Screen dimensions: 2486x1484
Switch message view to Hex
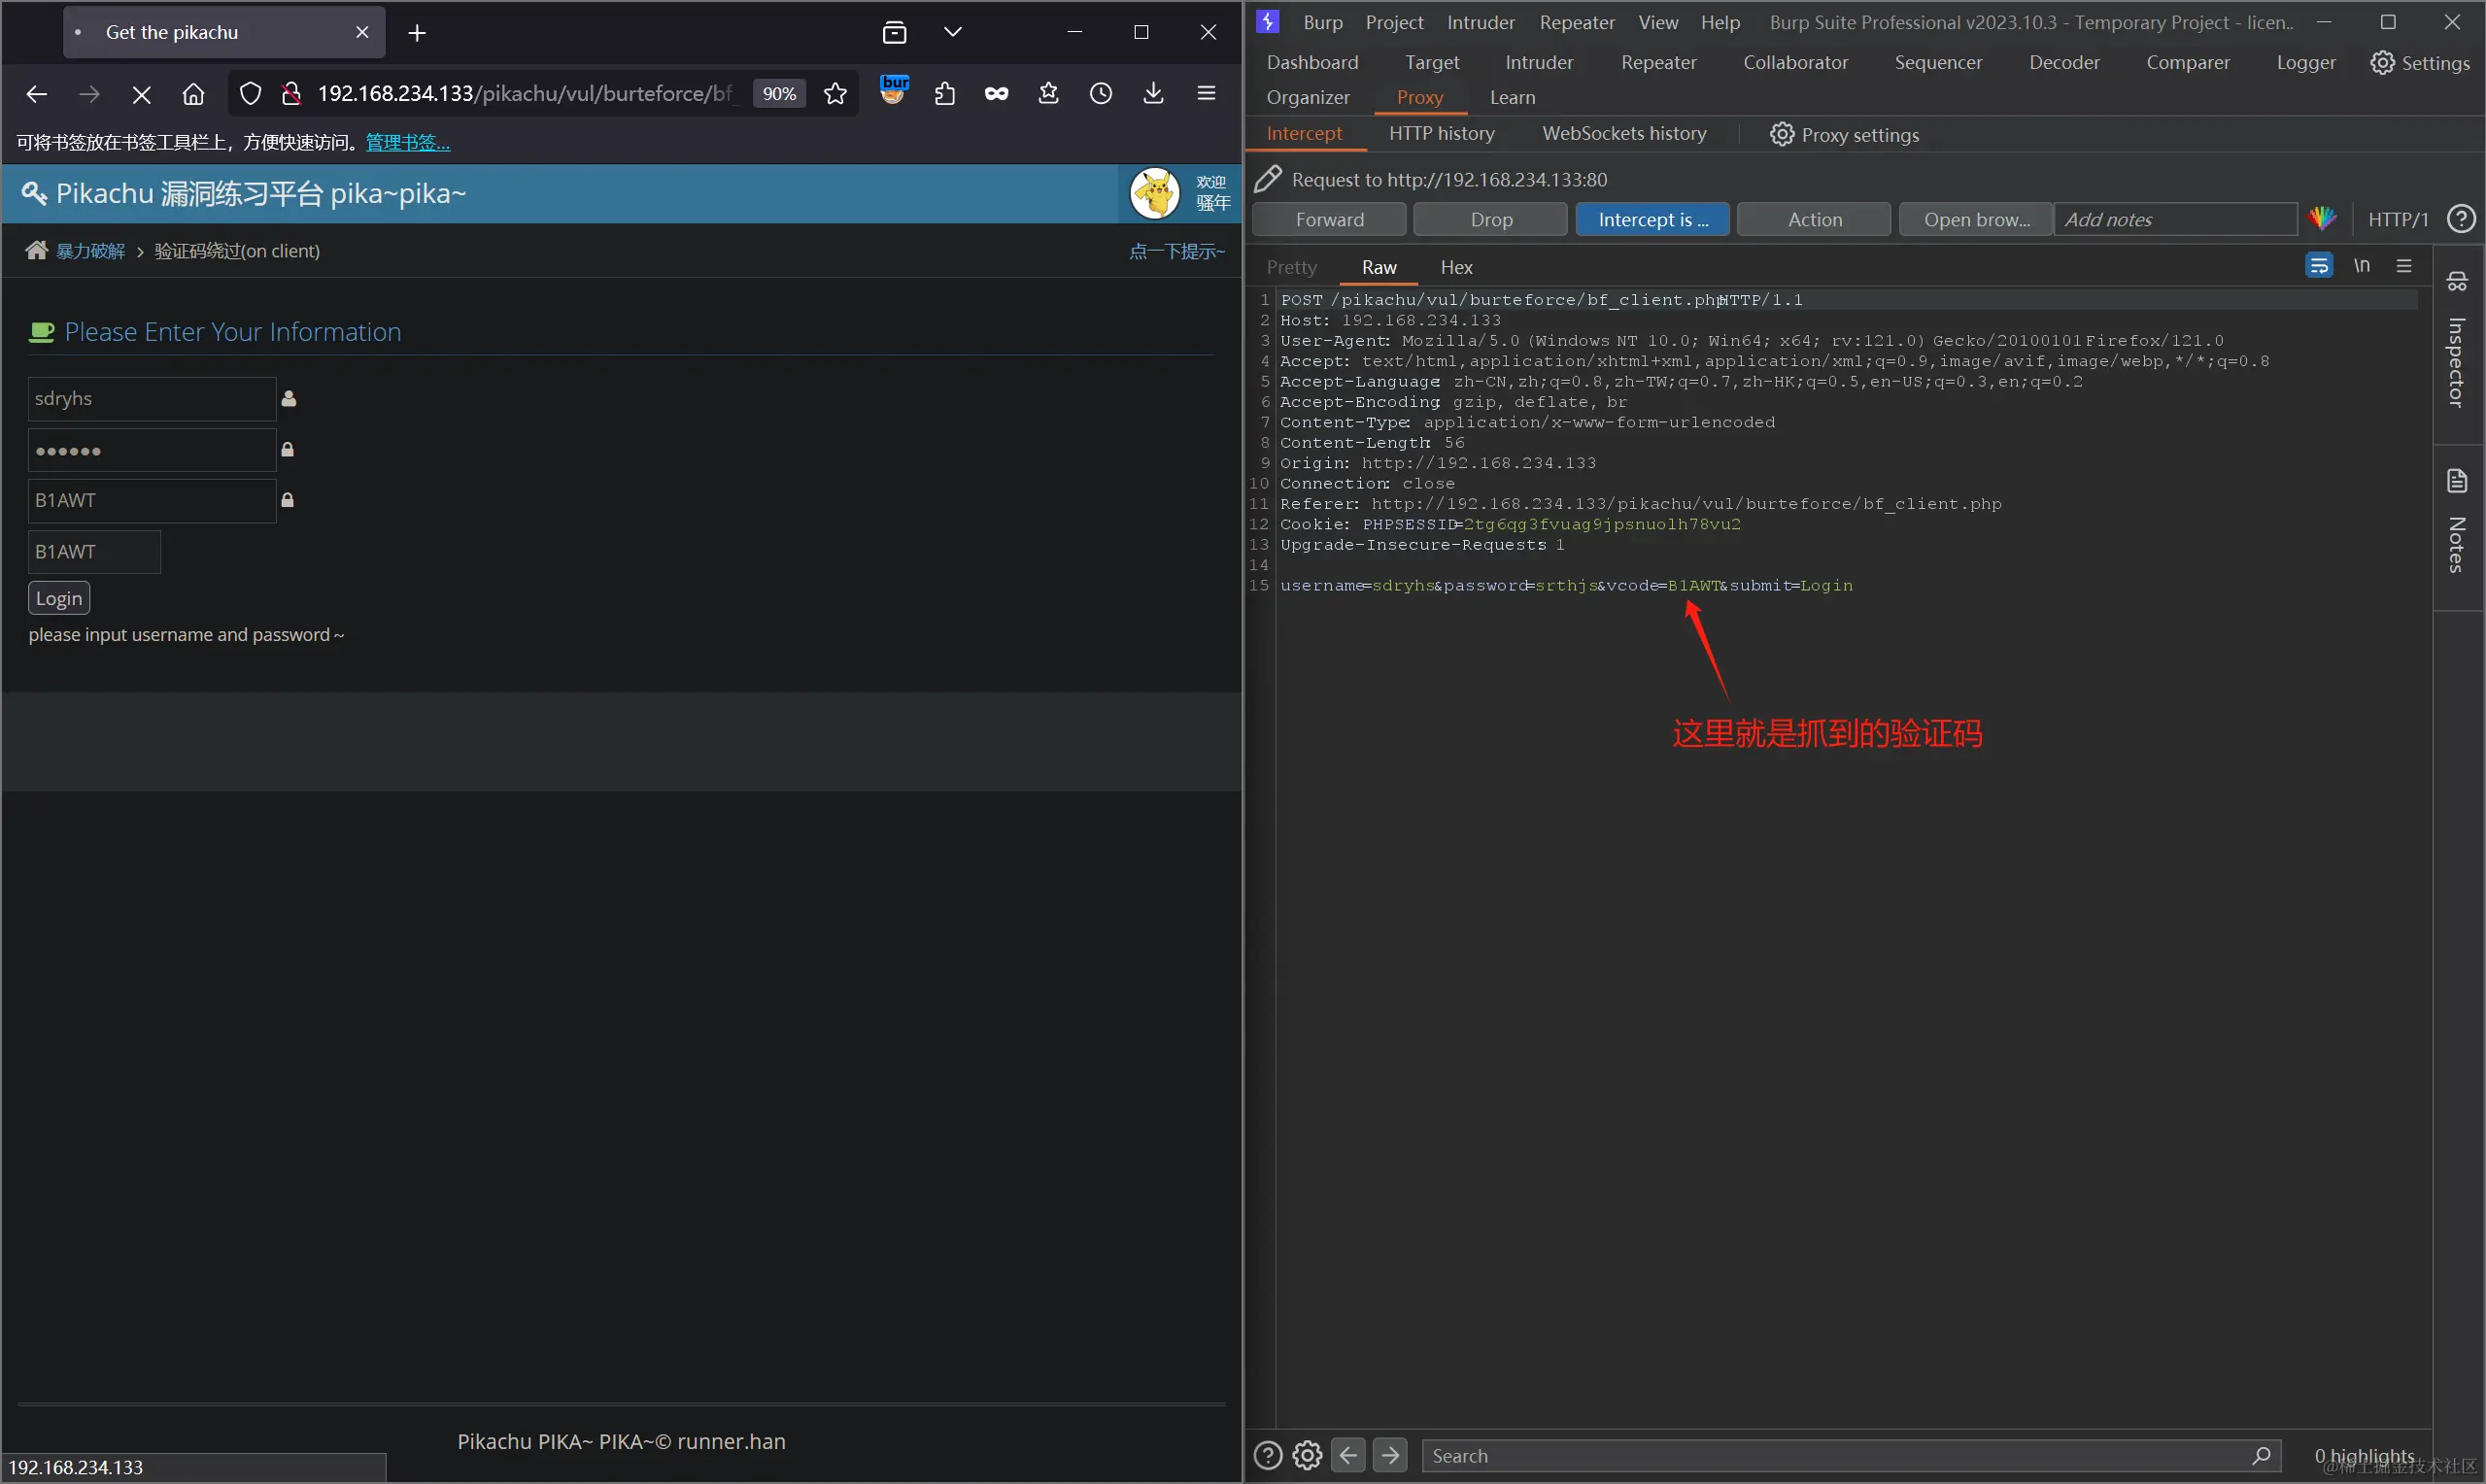(x=1456, y=267)
